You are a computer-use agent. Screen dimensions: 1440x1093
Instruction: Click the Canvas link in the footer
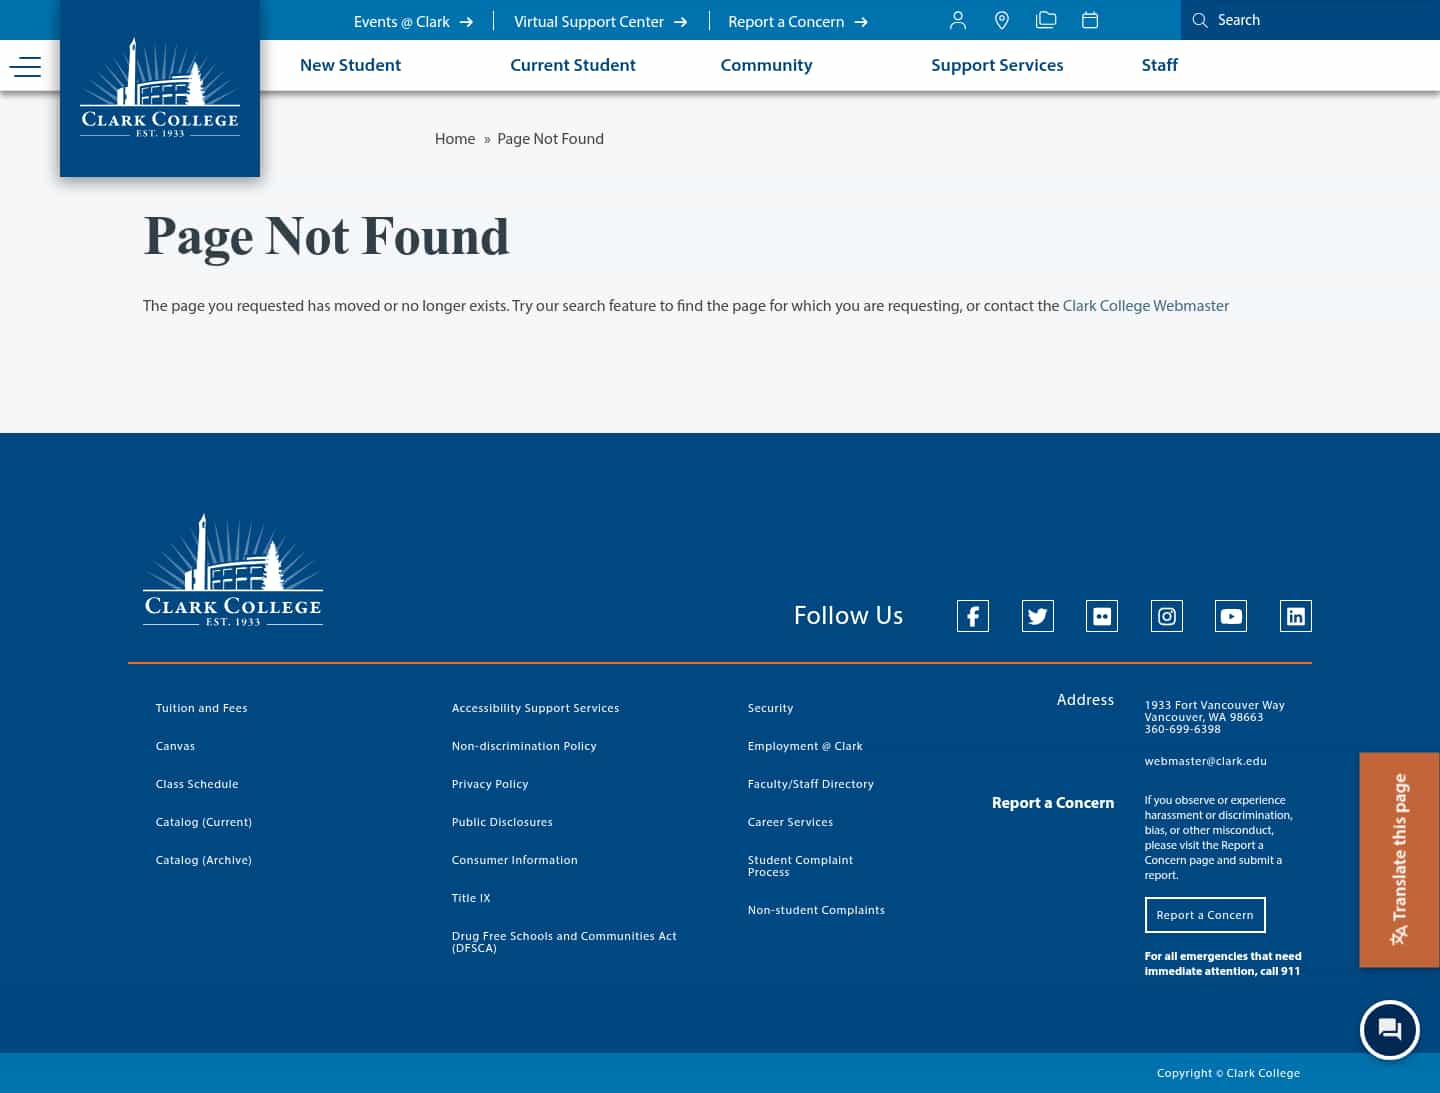click(175, 745)
